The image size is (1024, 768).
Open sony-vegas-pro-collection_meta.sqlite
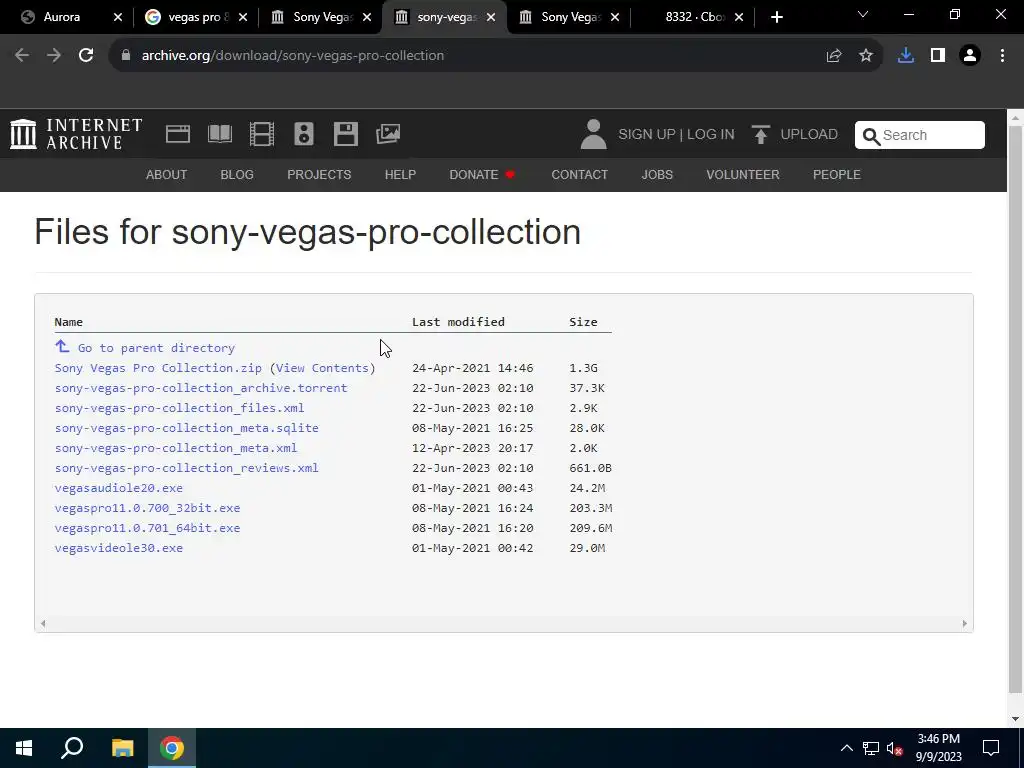[x=187, y=428]
